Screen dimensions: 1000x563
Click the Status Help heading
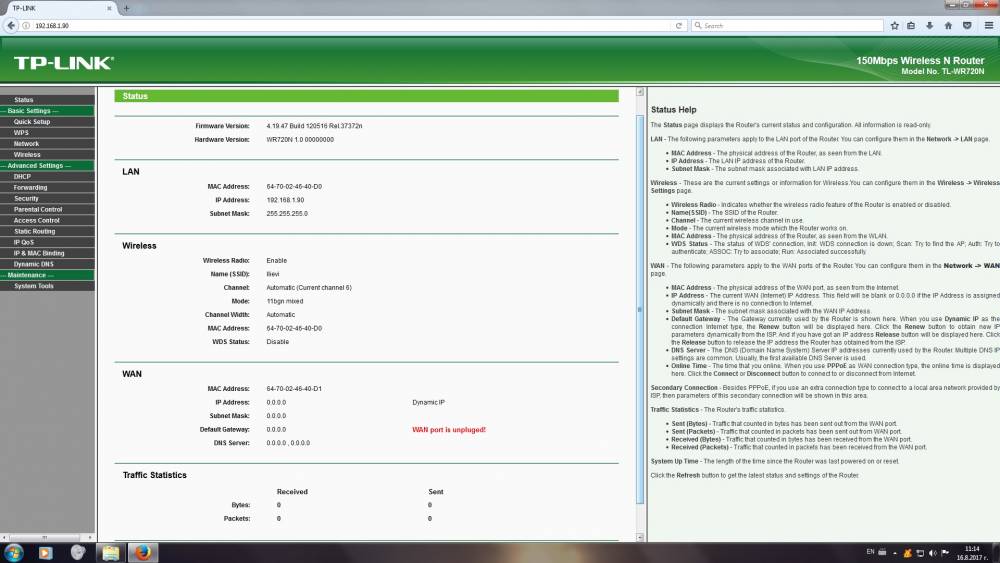(673, 110)
